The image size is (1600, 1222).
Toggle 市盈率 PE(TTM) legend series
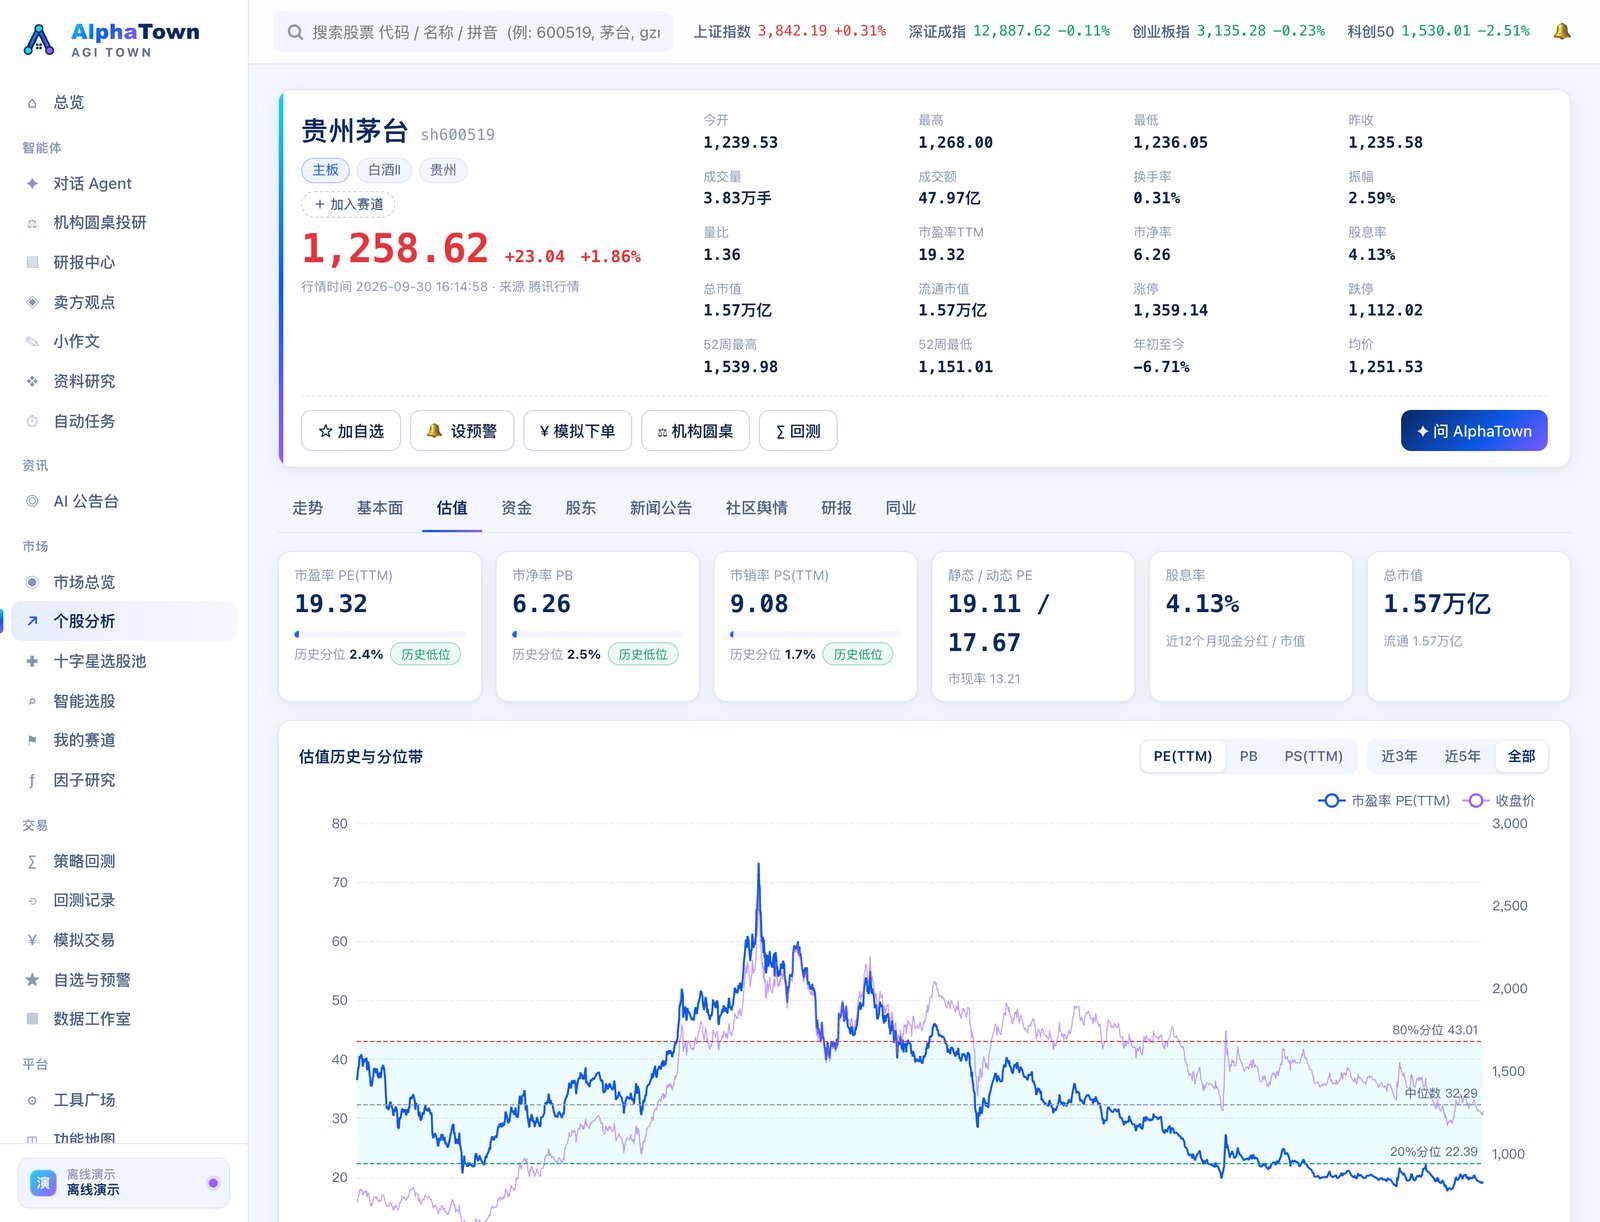[1384, 801]
